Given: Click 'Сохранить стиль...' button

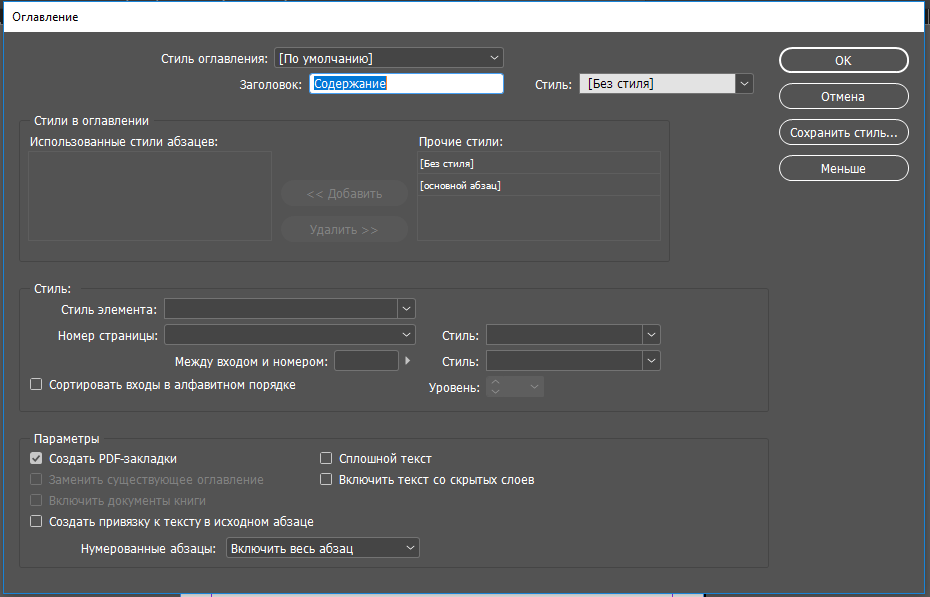Looking at the screenshot, I should [843, 132].
